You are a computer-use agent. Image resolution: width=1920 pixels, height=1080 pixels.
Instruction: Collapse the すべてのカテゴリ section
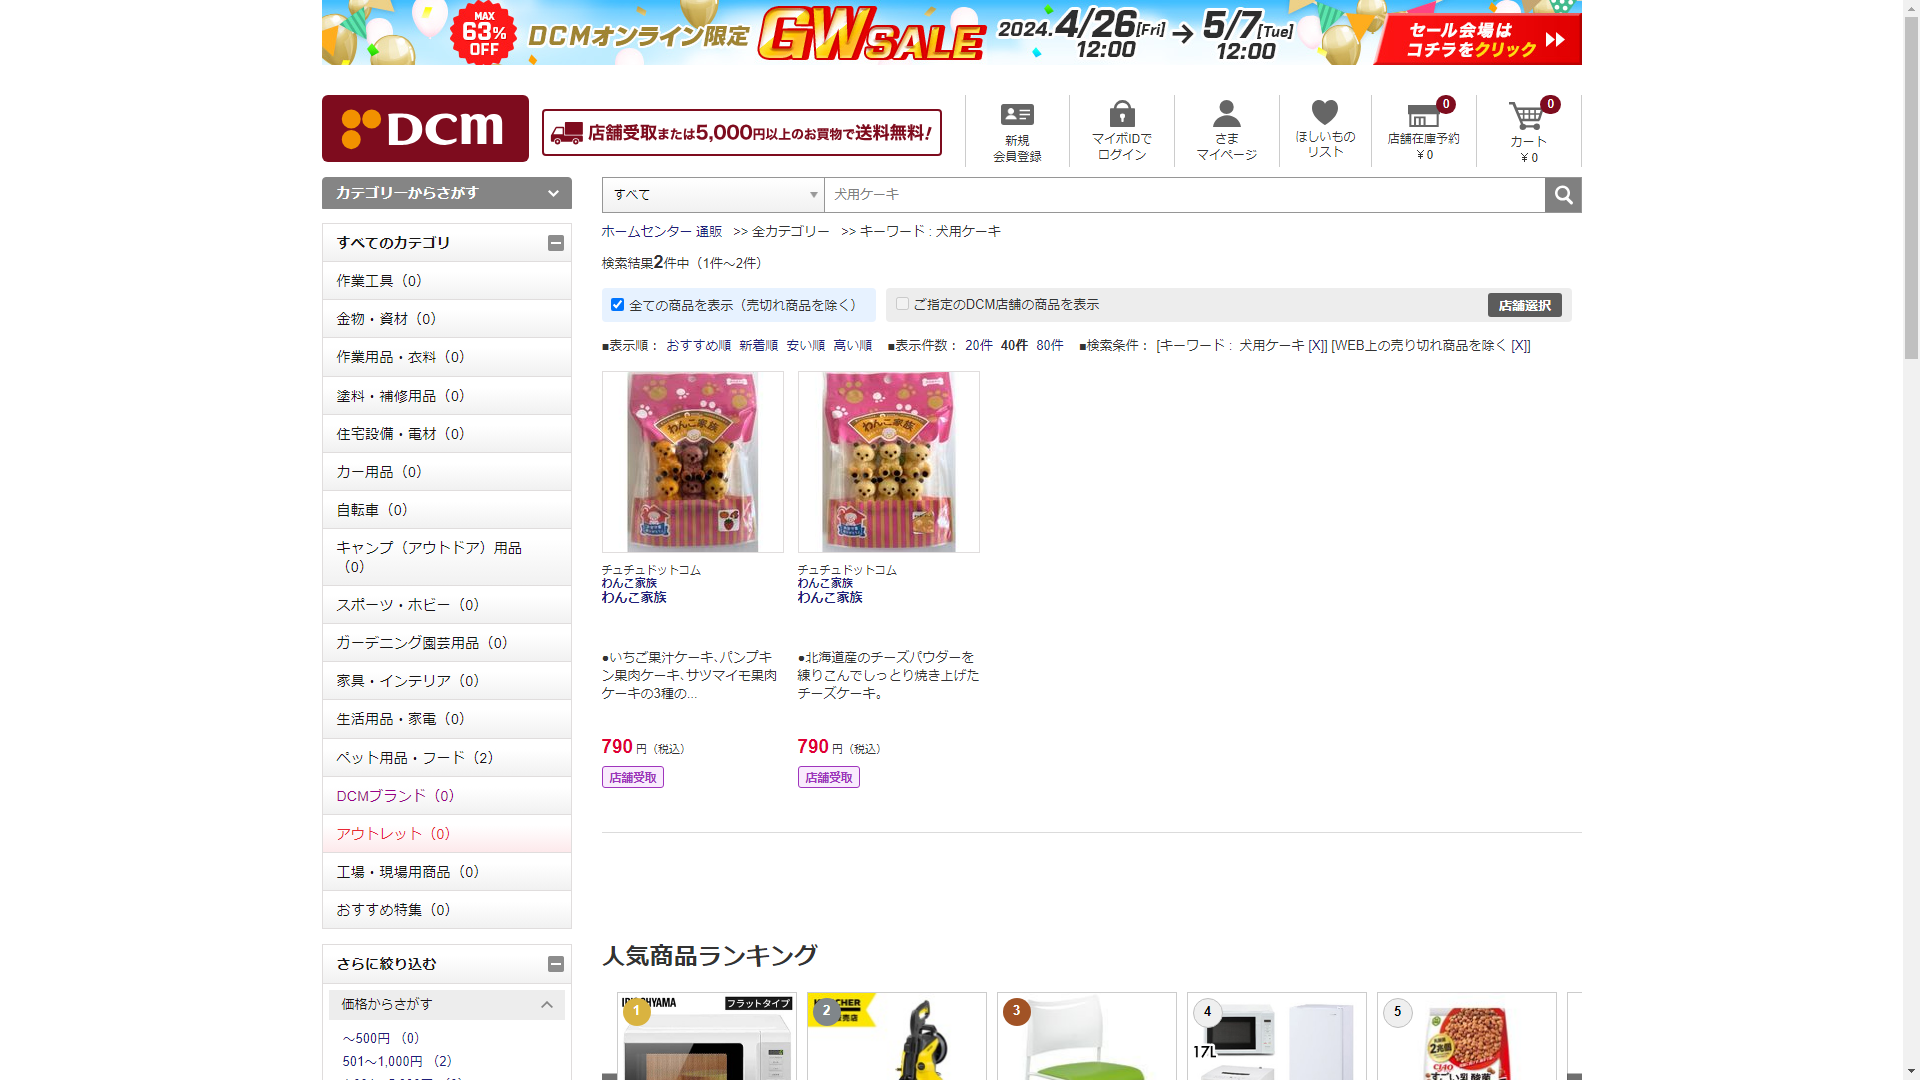pos(556,243)
